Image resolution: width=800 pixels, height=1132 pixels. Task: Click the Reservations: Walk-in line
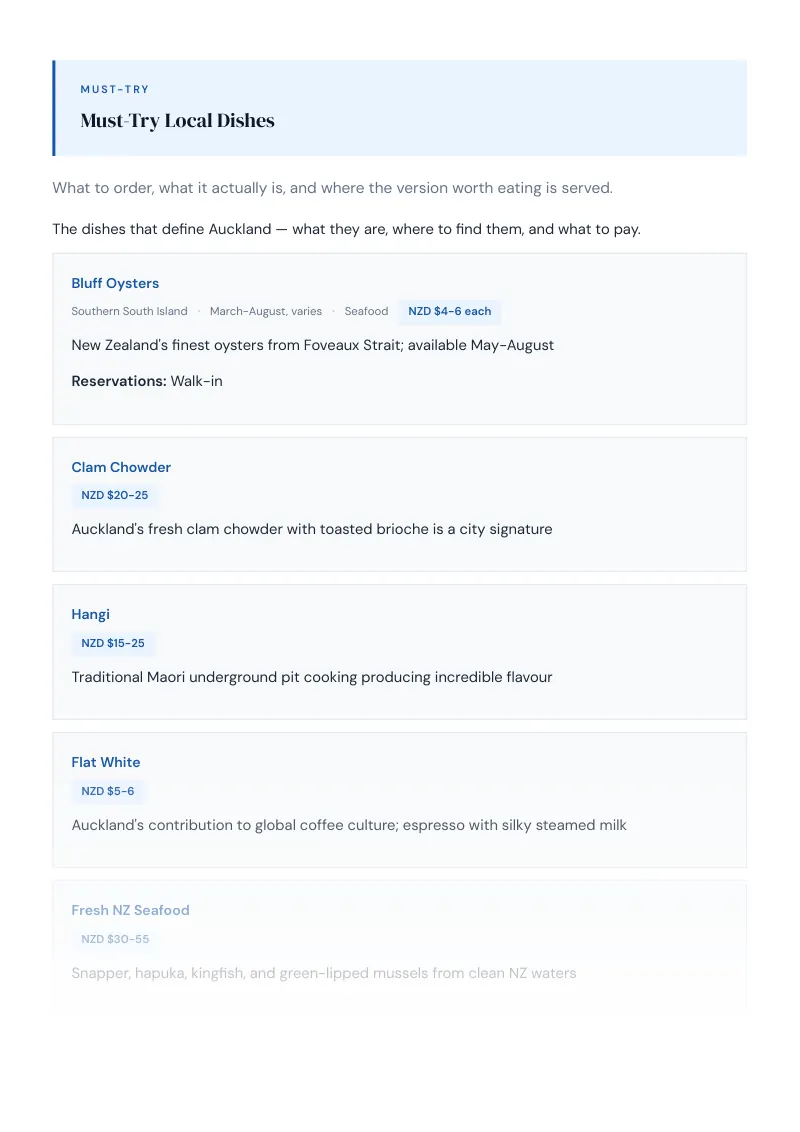click(147, 381)
